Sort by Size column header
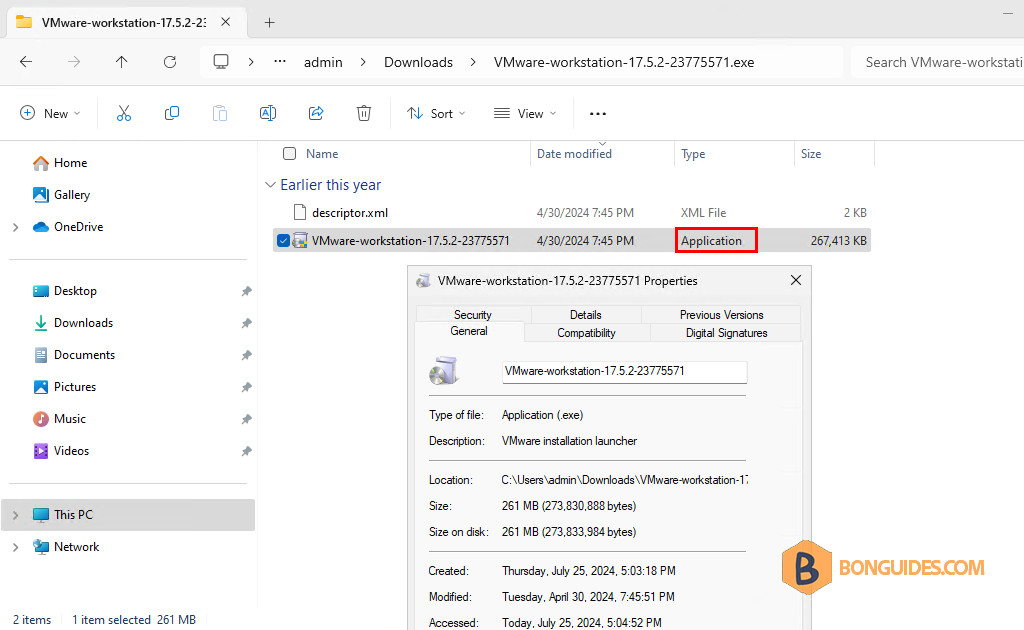Screen dimensions: 1024x630 810,153
